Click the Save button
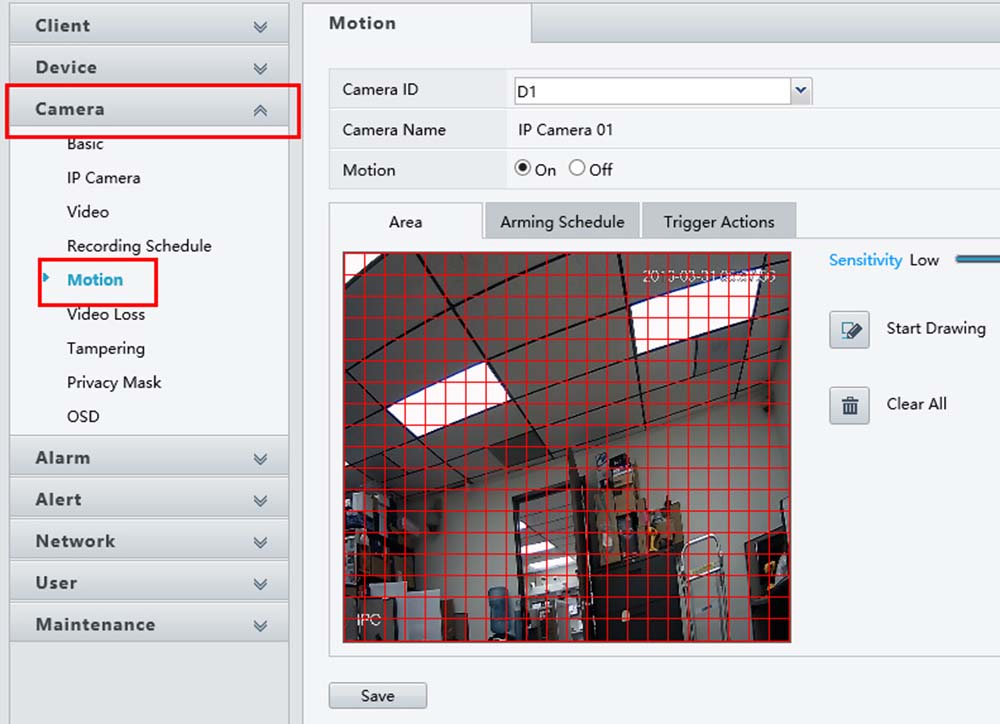This screenshot has width=1000, height=724. 377,695
